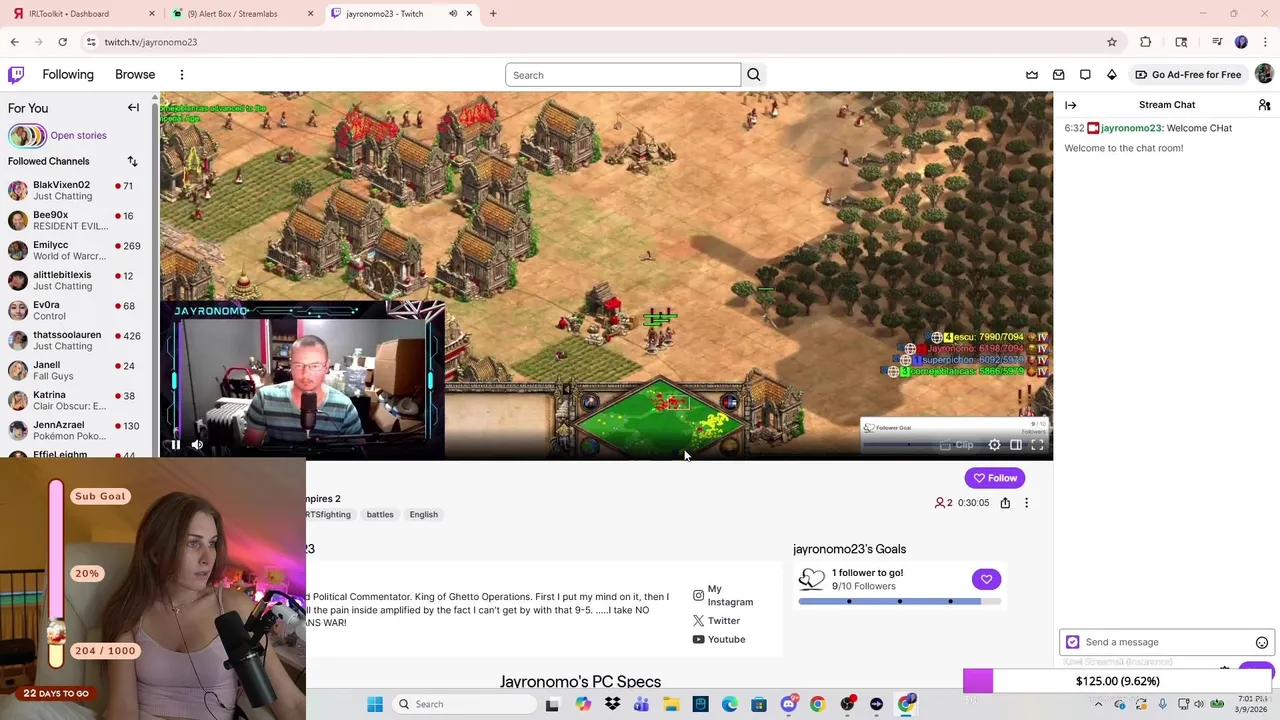1280x720 pixels.
Task: Click the Go Ad-Free for Free button
Action: coord(1188,75)
